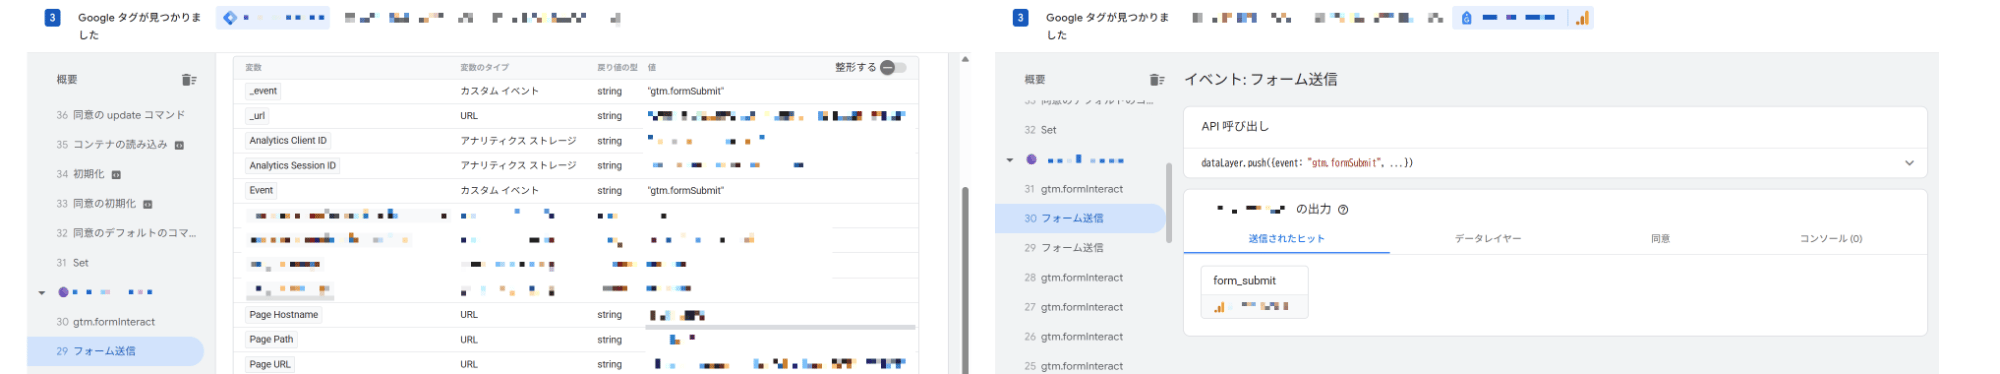Select 34 初期化 event
This screenshot has height=374, width=2000.
coord(80,174)
